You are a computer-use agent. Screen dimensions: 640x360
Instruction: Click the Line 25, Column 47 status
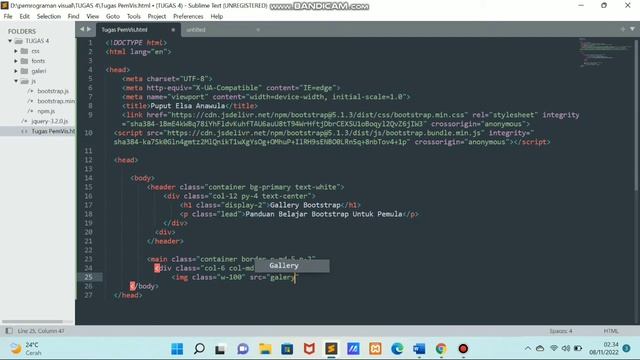[x=41, y=331]
